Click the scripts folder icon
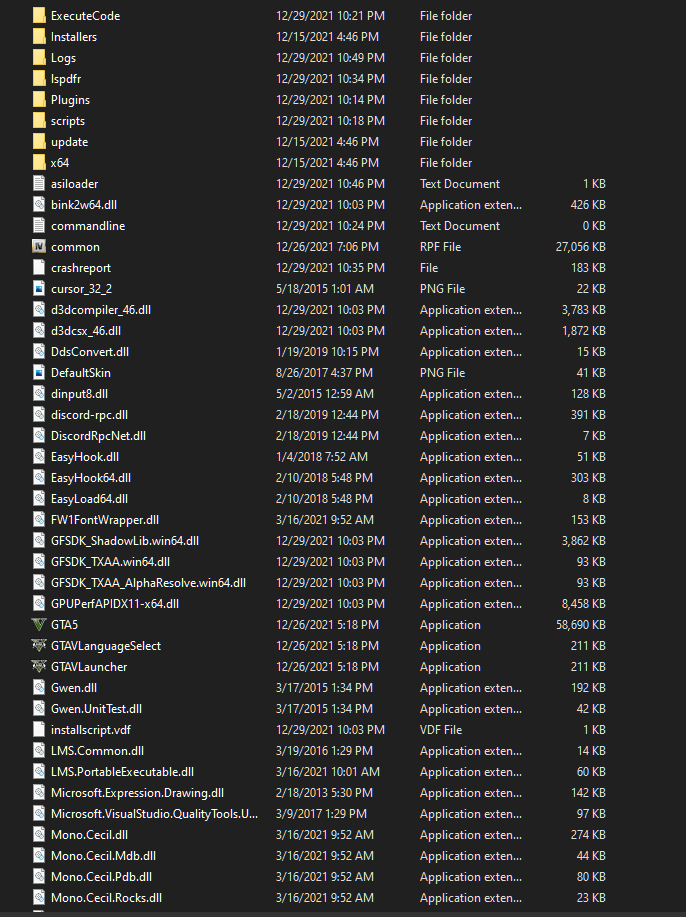Image resolution: width=686 pixels, height=917 pixels. (x=39, y=121)
